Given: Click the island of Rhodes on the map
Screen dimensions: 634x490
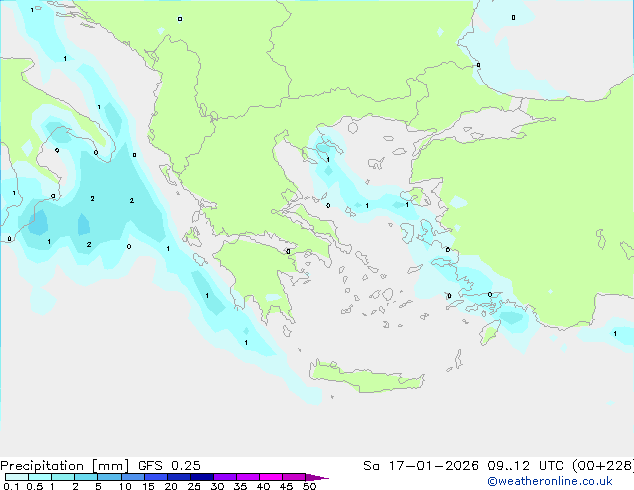Looking at the screenshot, I should tap(490, 332).
